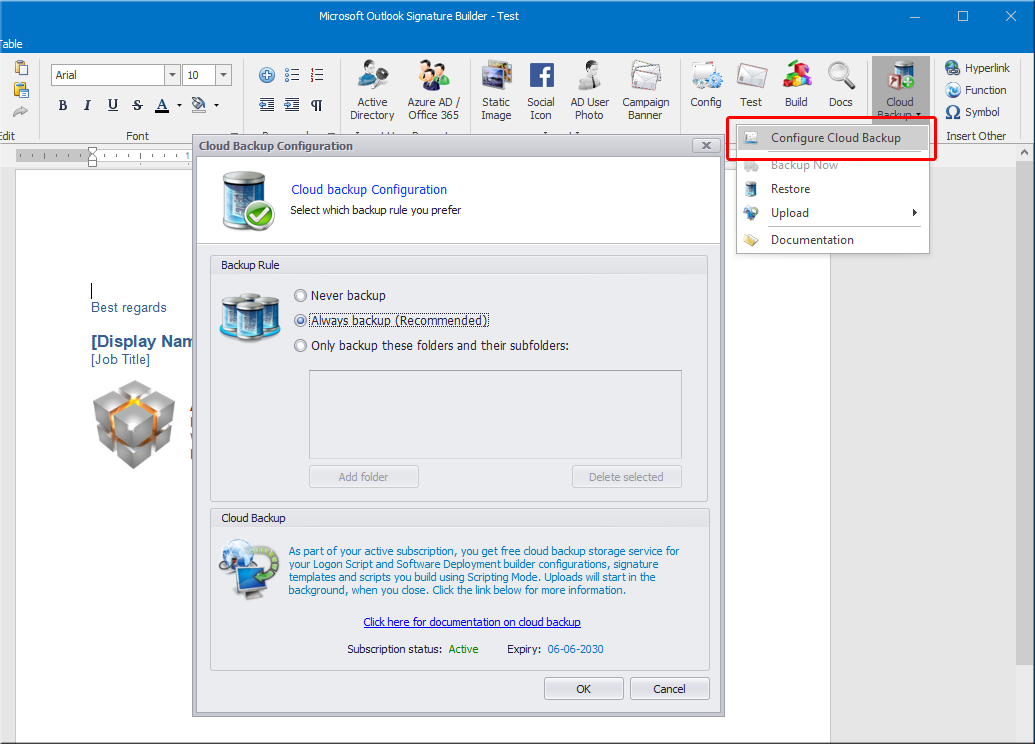Expand the highlight color dropdown arrow

216,106
